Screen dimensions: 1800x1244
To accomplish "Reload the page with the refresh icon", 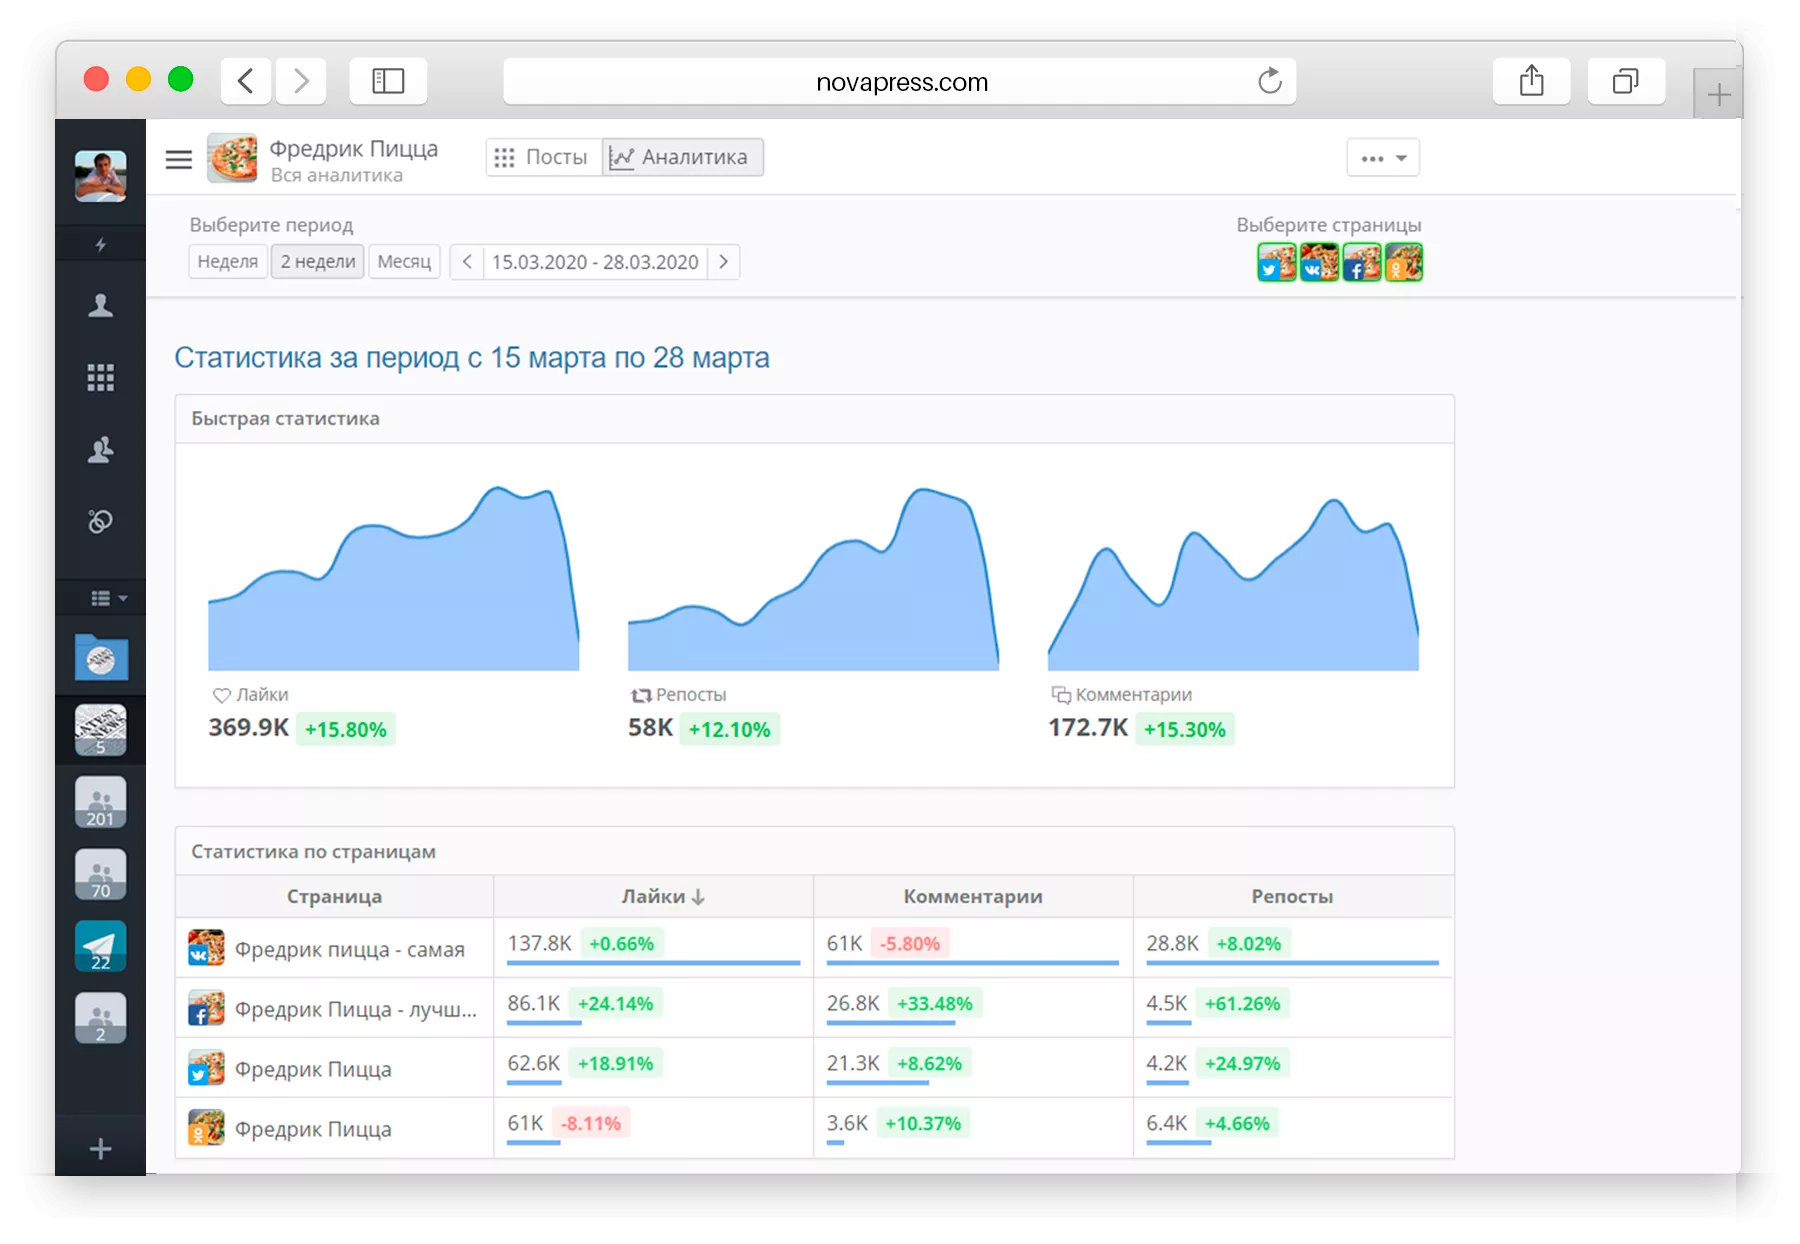I will click(x=1269, y=81).
